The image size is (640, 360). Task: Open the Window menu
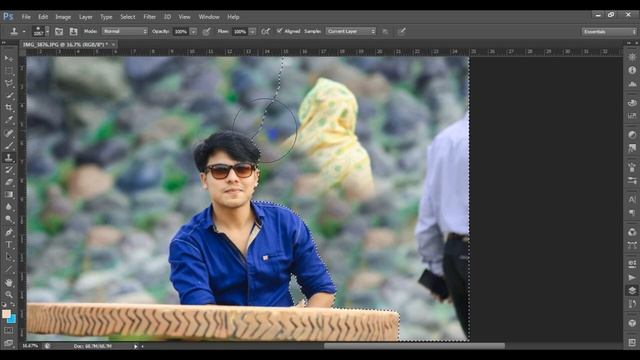(x=209, y=17)
